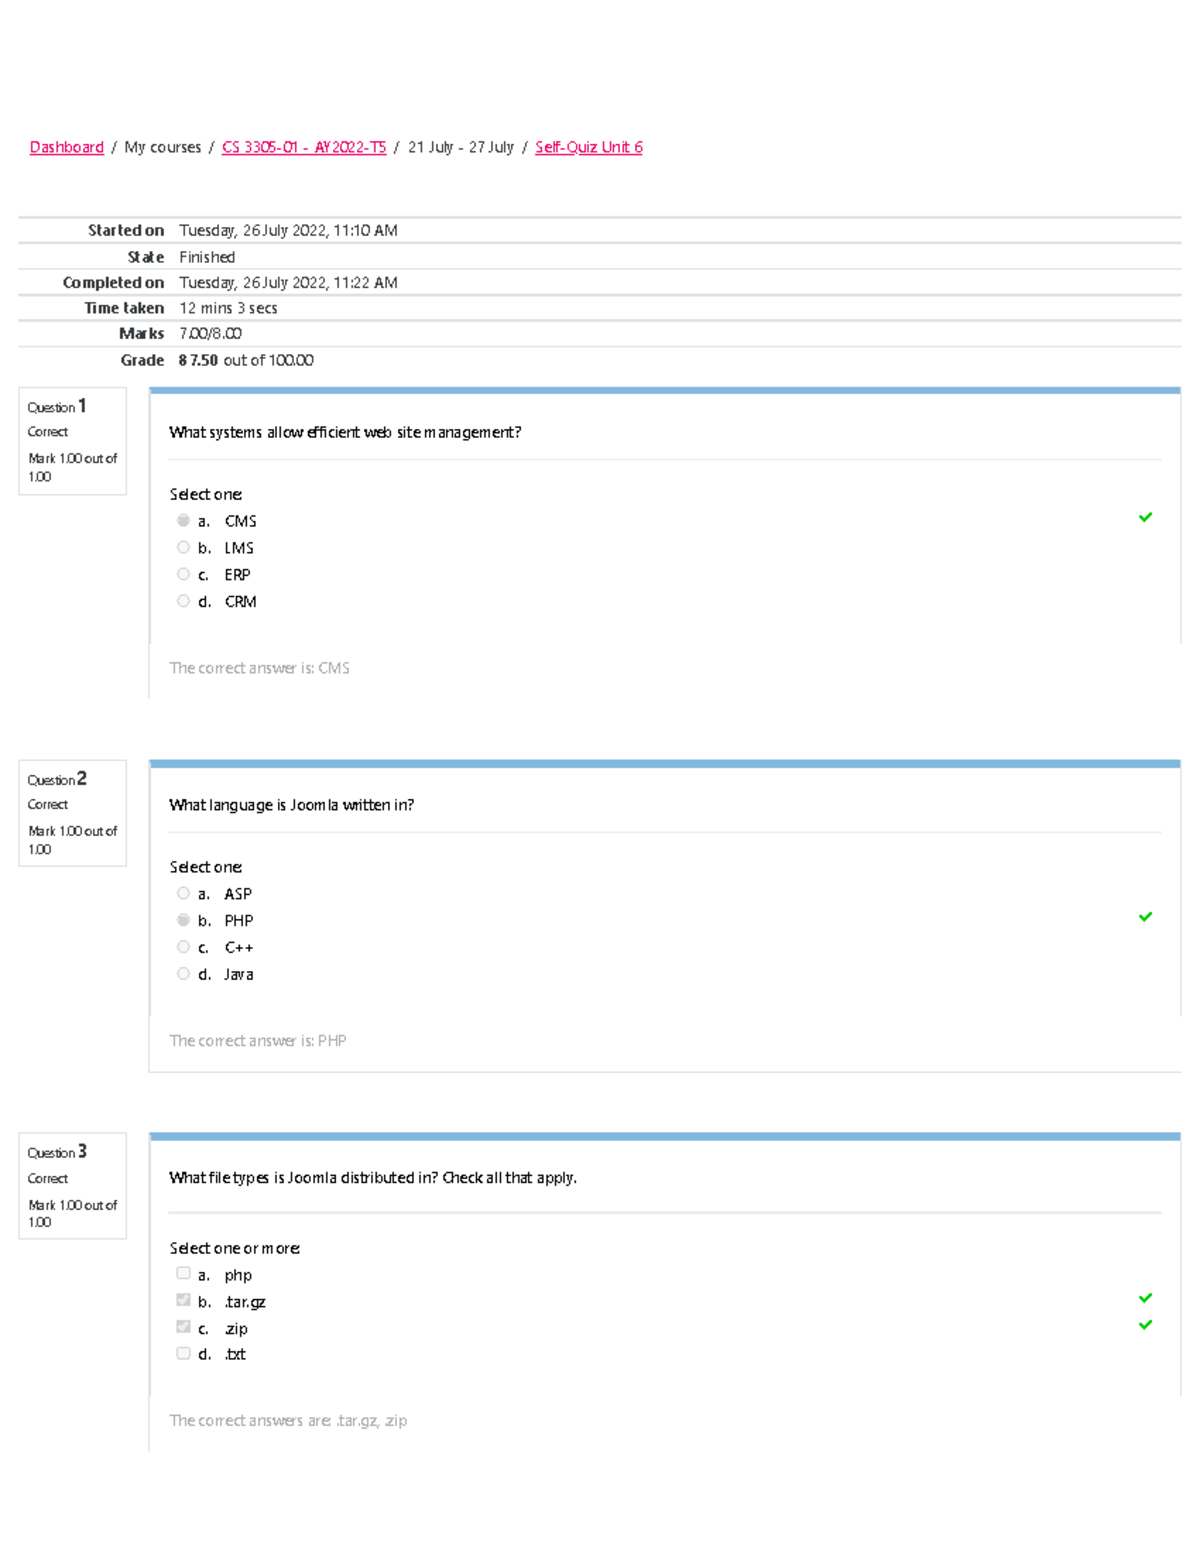Choose the LMS radio option
Viewport: 1200px width, 1553px height.
pyautogui.click(x=183, y=547)
